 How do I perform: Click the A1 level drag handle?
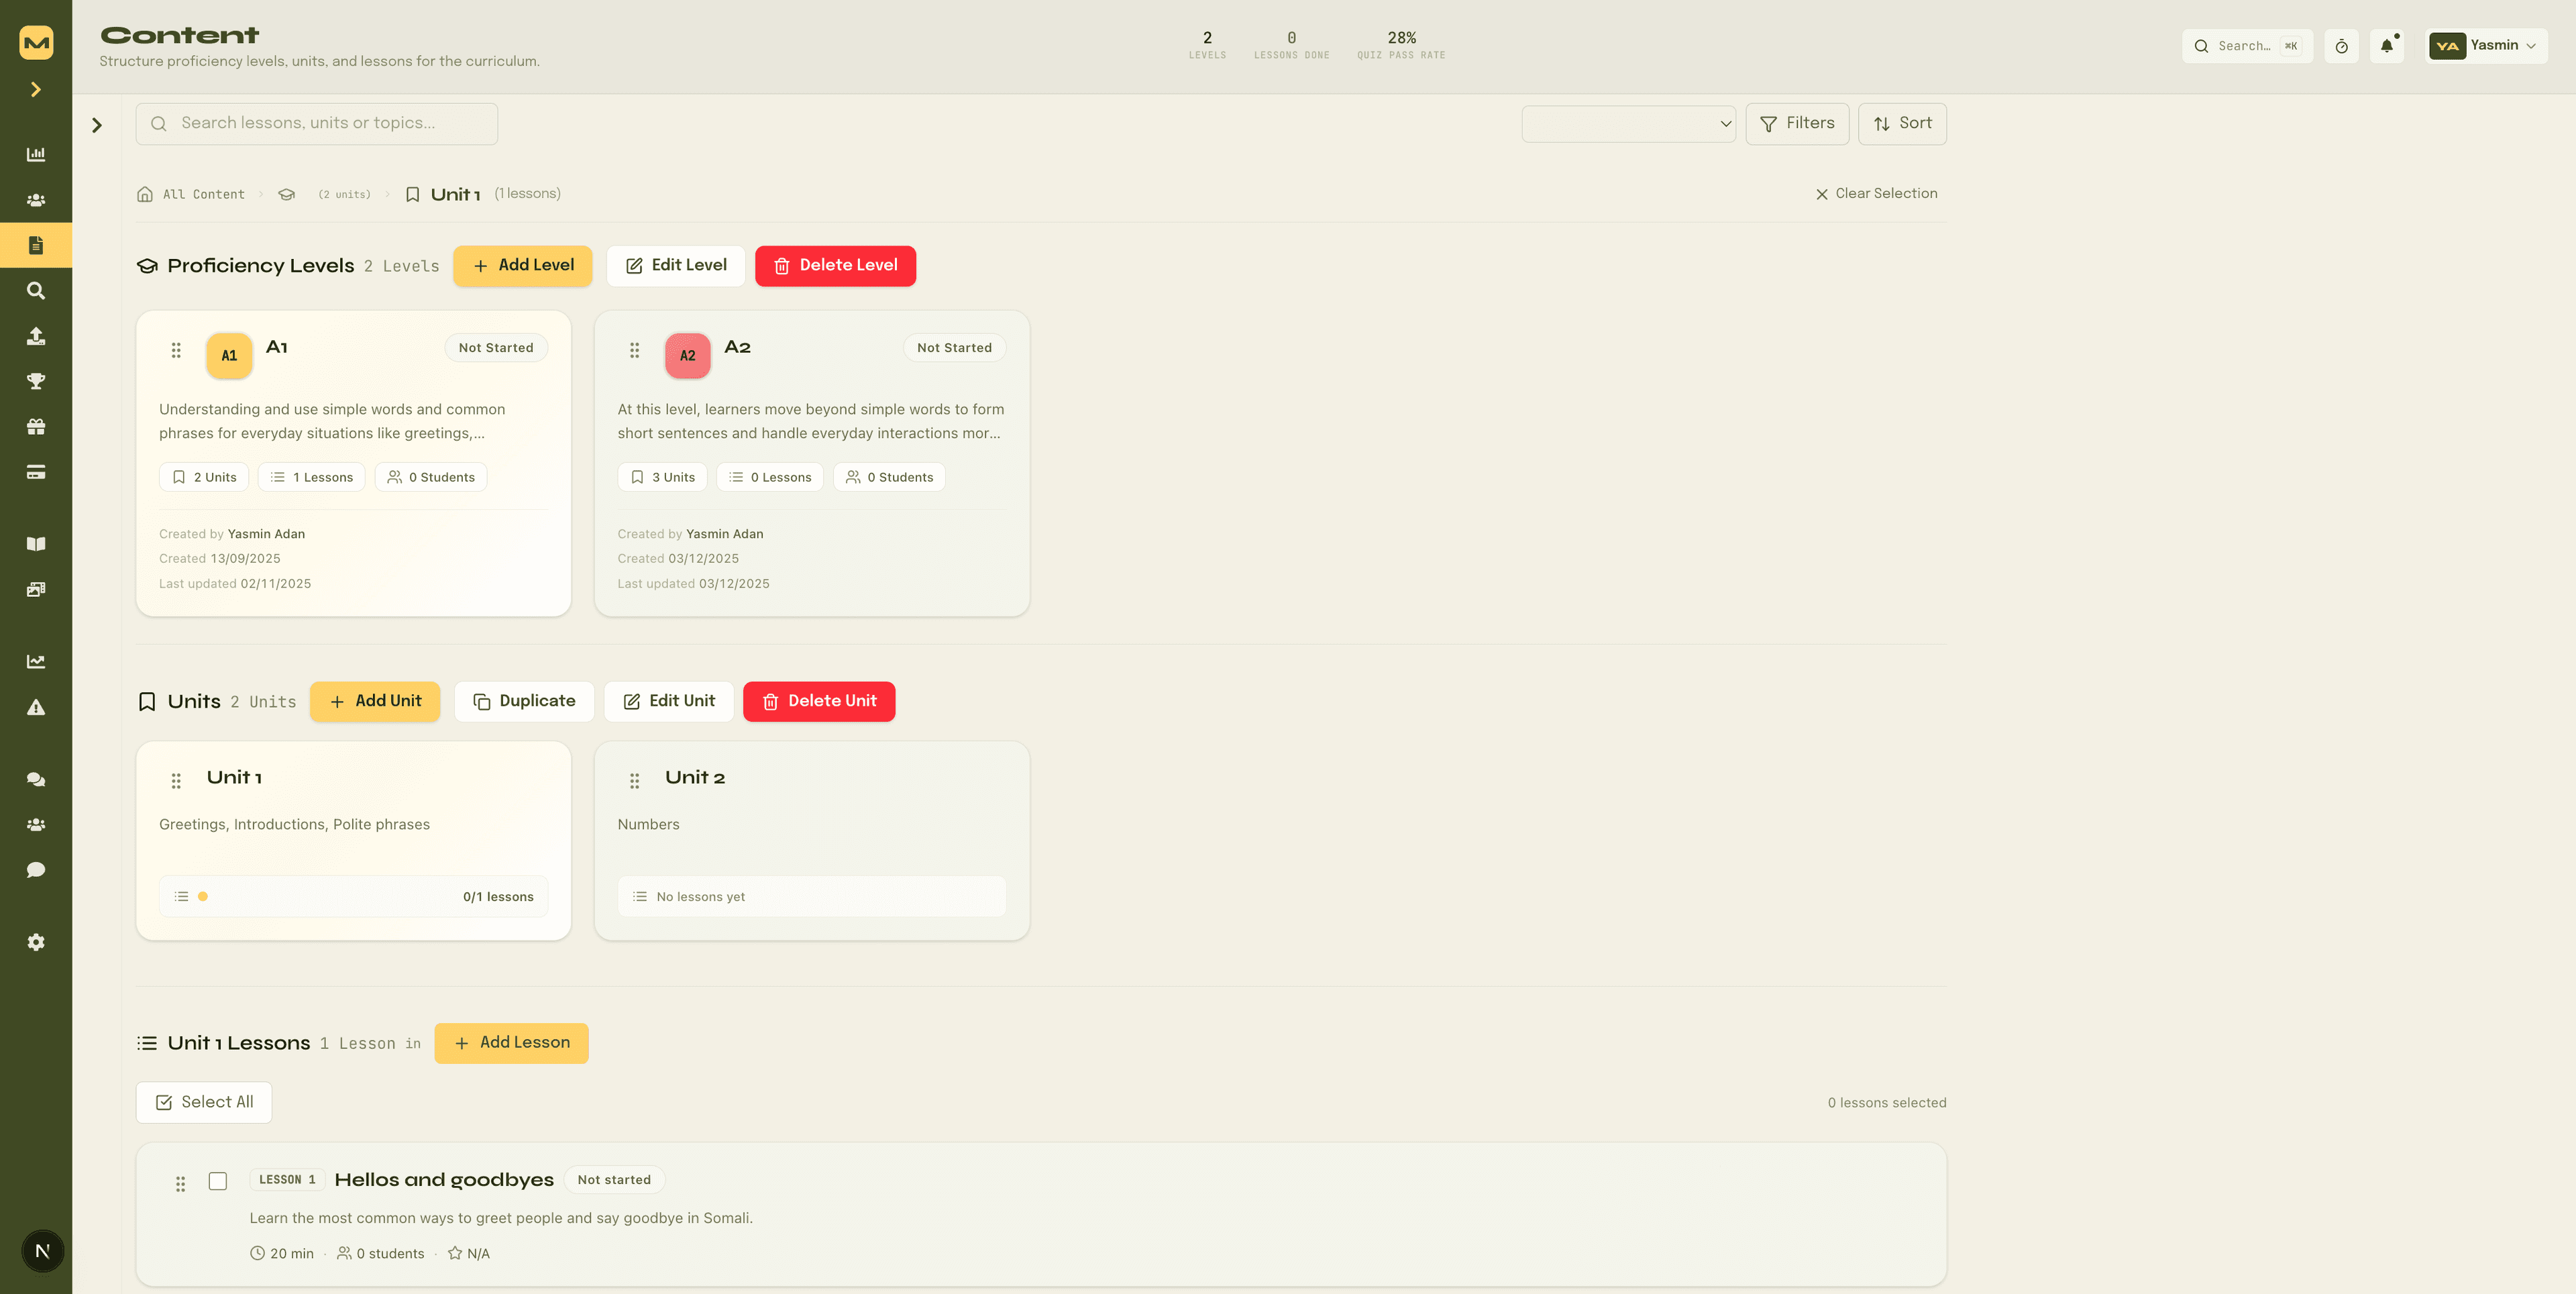176,350
